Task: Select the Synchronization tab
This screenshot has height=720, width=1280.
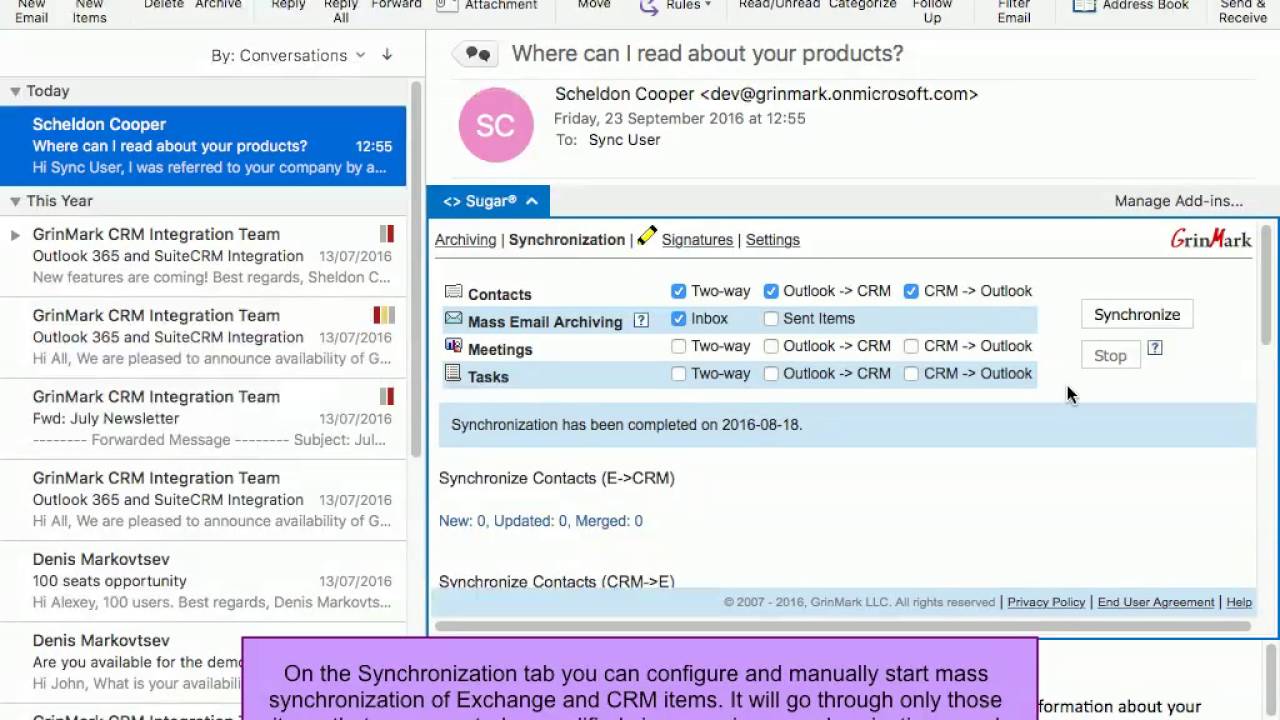Action: pos(566,240)
